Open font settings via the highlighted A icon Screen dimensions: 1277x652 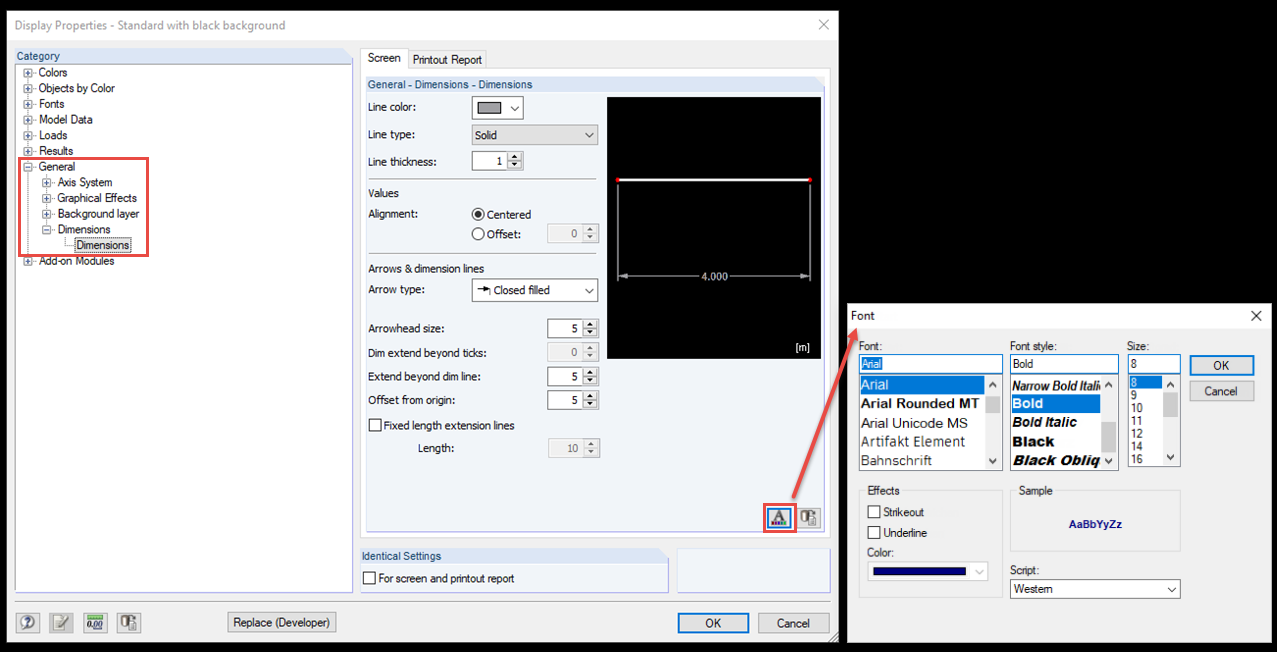click(x=779, y=517)
